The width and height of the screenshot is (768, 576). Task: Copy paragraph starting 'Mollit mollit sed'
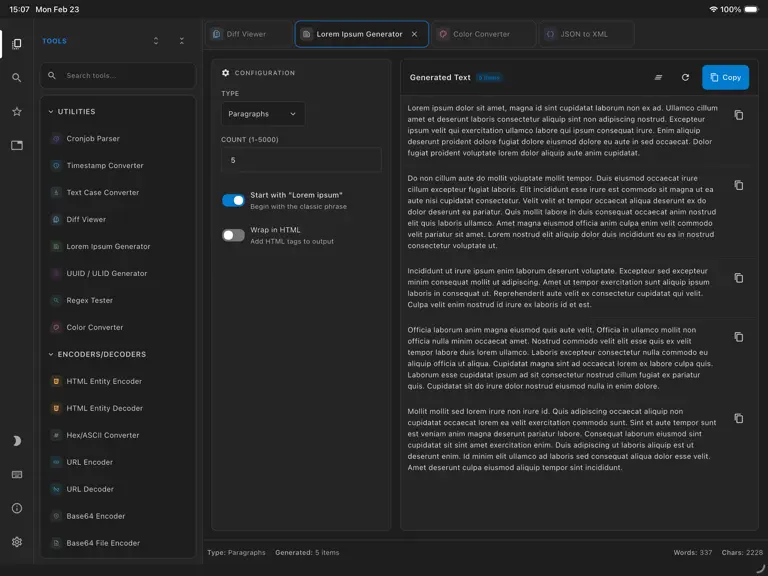[739, 418]
